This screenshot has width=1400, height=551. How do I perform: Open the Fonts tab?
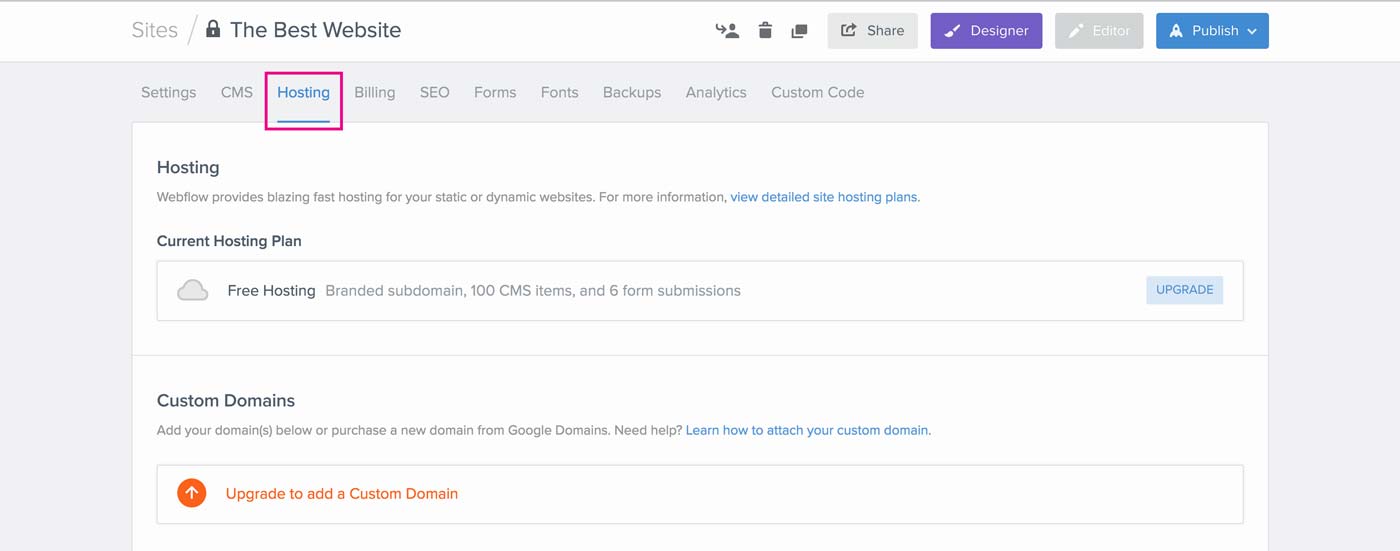(560, 92)
